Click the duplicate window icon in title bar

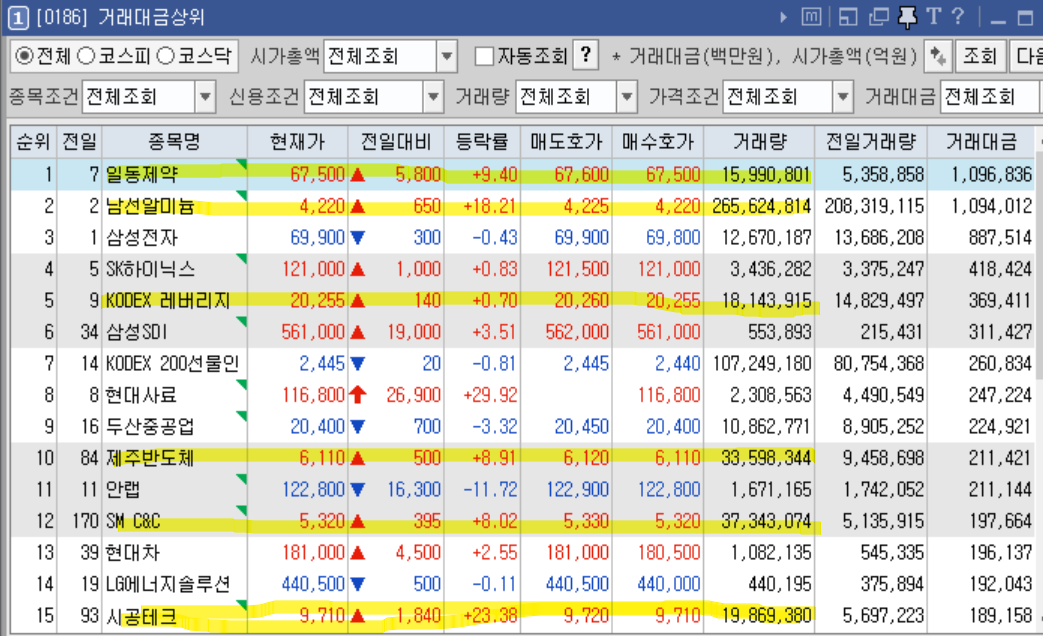point(879,17)
